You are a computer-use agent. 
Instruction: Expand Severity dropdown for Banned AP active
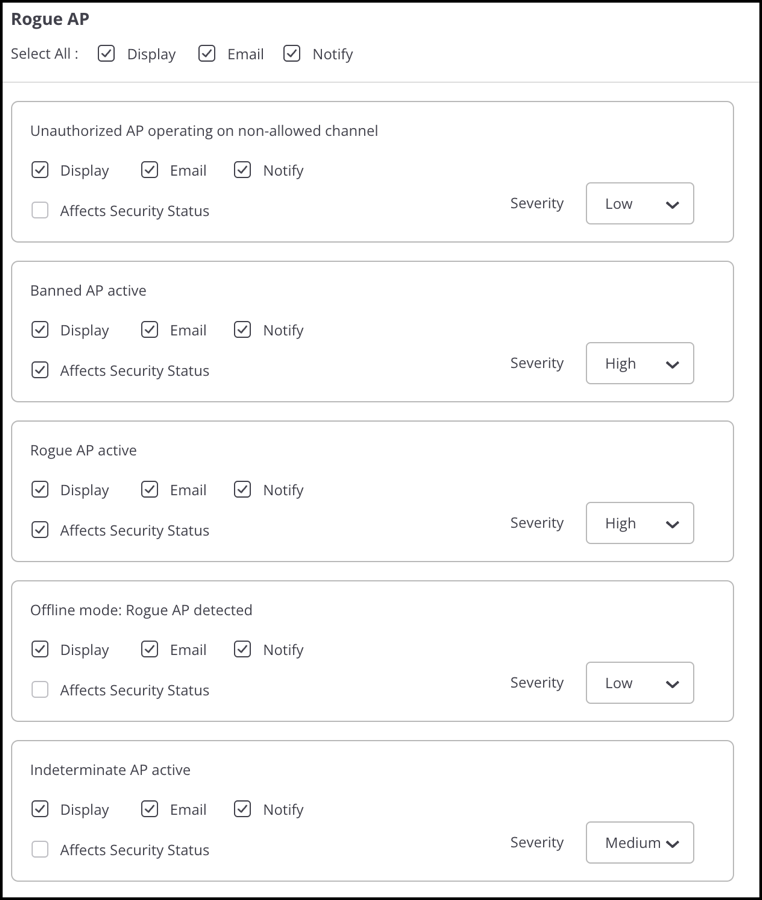(640, 363)
